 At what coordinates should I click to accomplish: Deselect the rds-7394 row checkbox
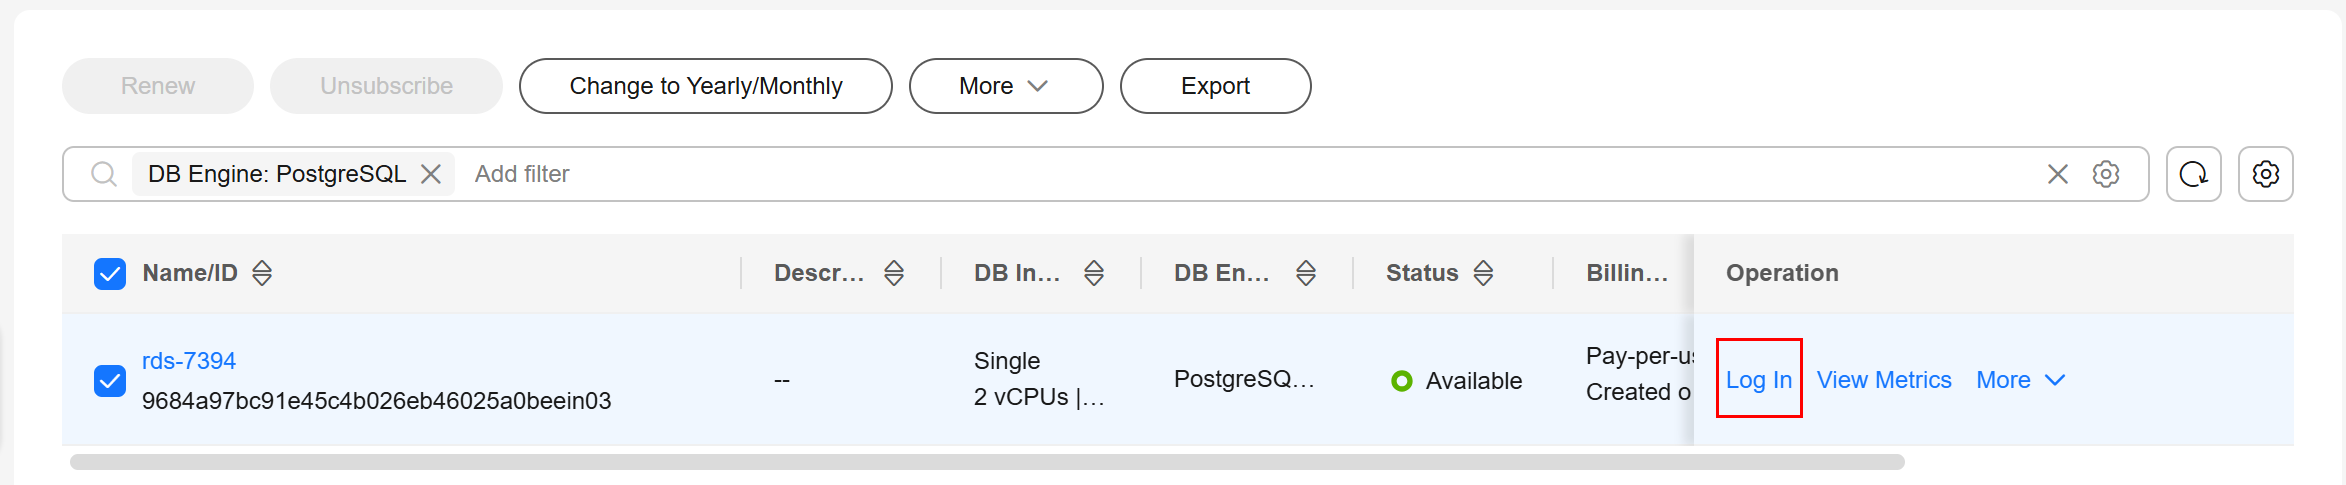coord(110,381)
